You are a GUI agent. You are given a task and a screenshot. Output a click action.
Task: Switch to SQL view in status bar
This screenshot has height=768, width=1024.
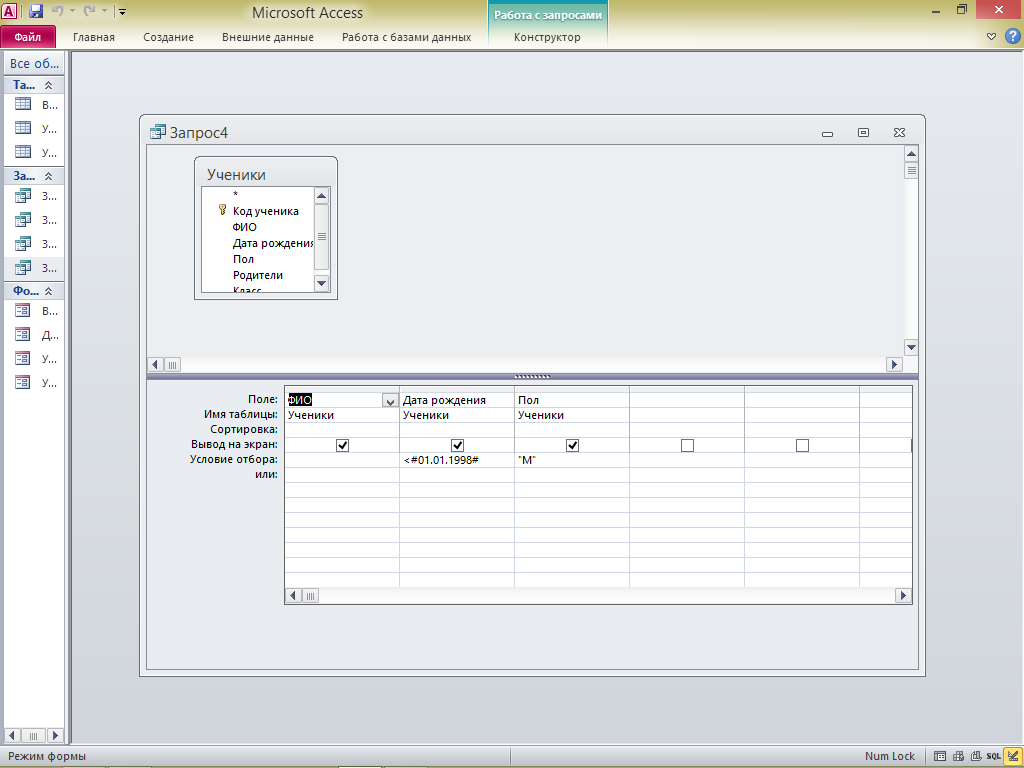(993, 756)
